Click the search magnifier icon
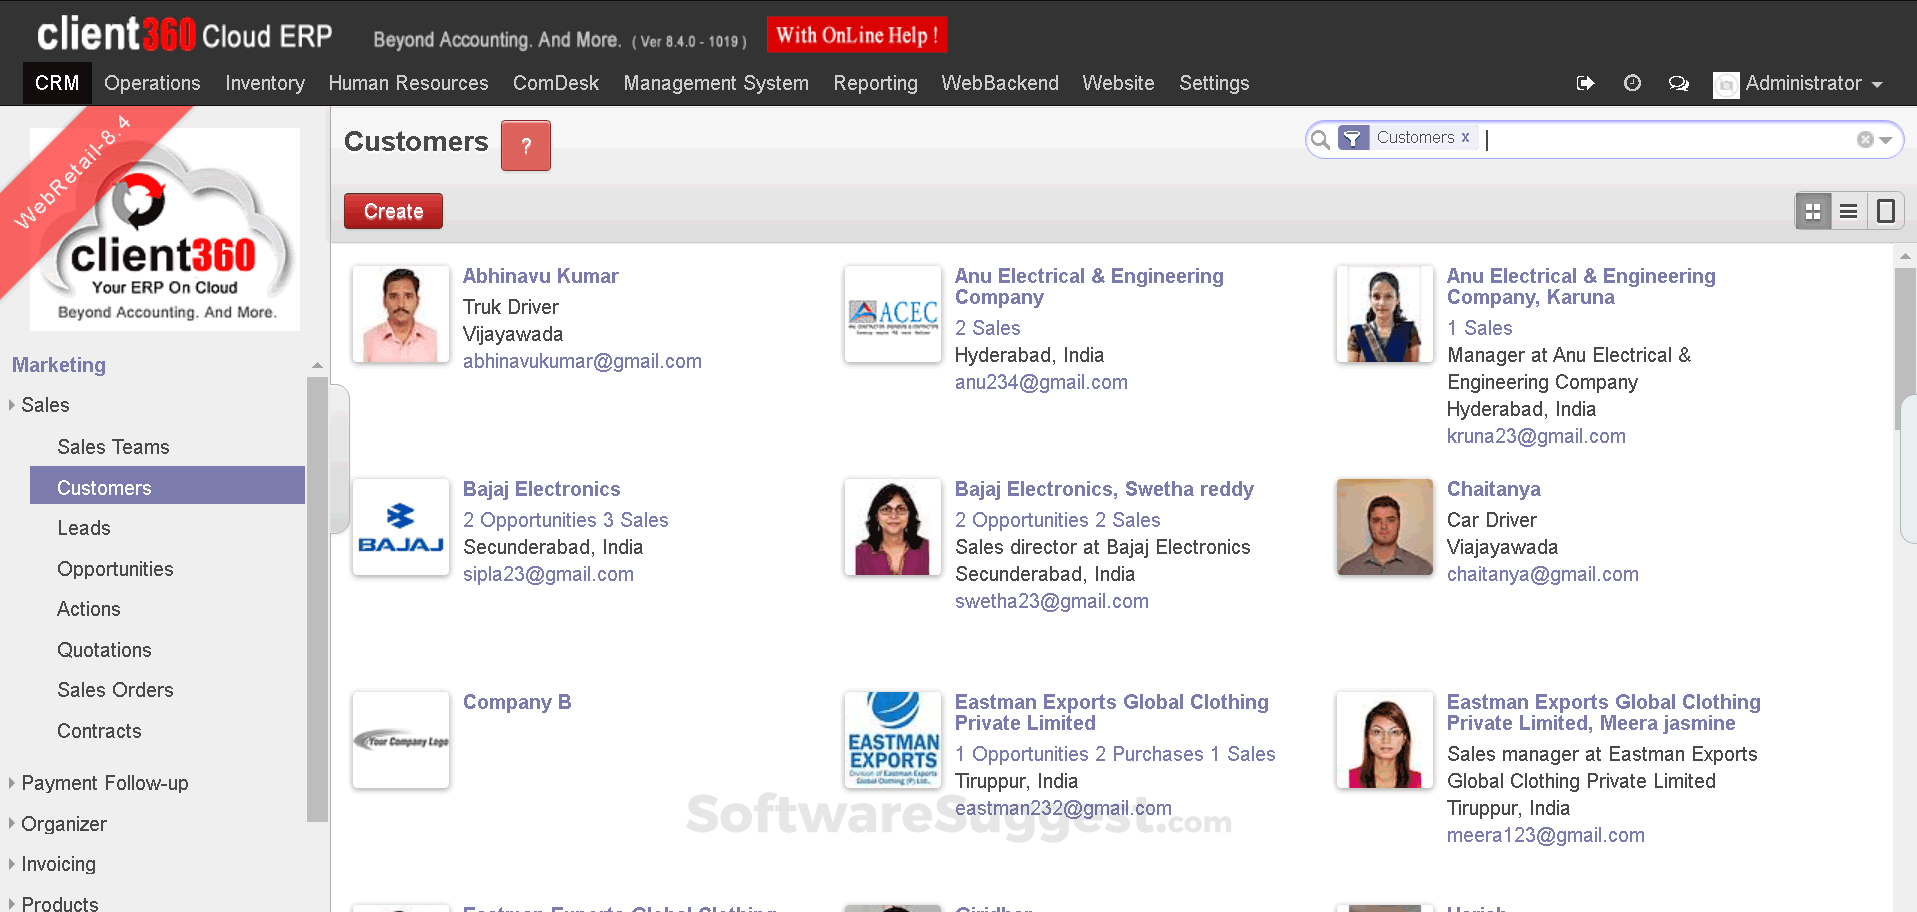The height and width of the screenshot is (912, 1917). [x=1321, y=139]
